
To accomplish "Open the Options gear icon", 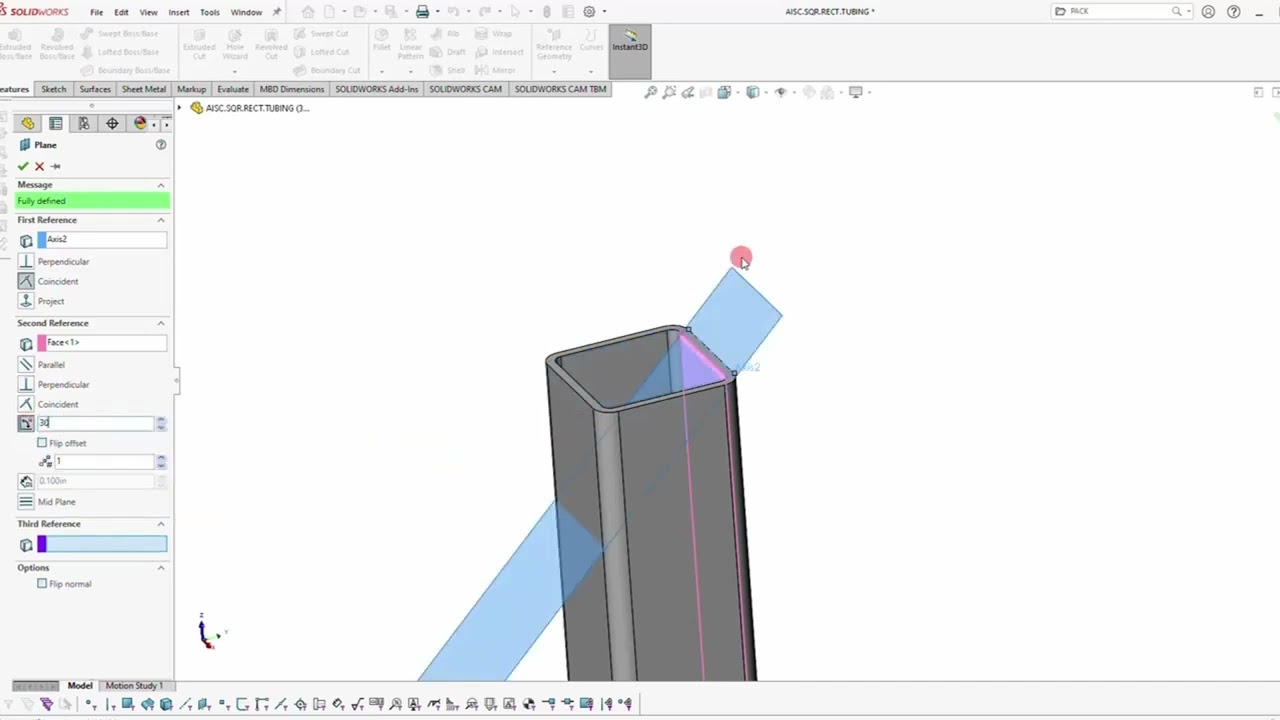I will pyautogui.click(x=589, y=12).
